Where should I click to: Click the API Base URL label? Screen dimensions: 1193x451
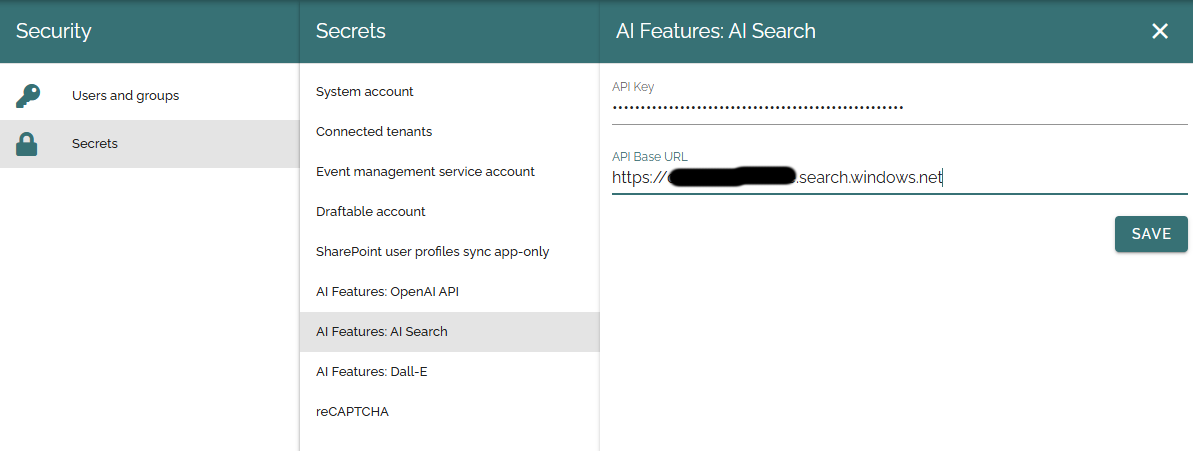650,157
